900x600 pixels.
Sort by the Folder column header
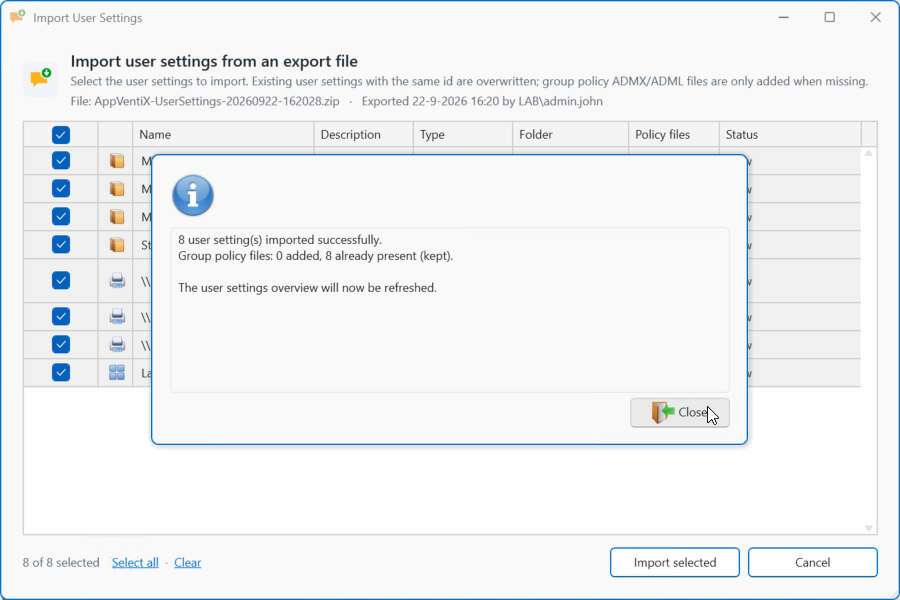coord(571,134)
